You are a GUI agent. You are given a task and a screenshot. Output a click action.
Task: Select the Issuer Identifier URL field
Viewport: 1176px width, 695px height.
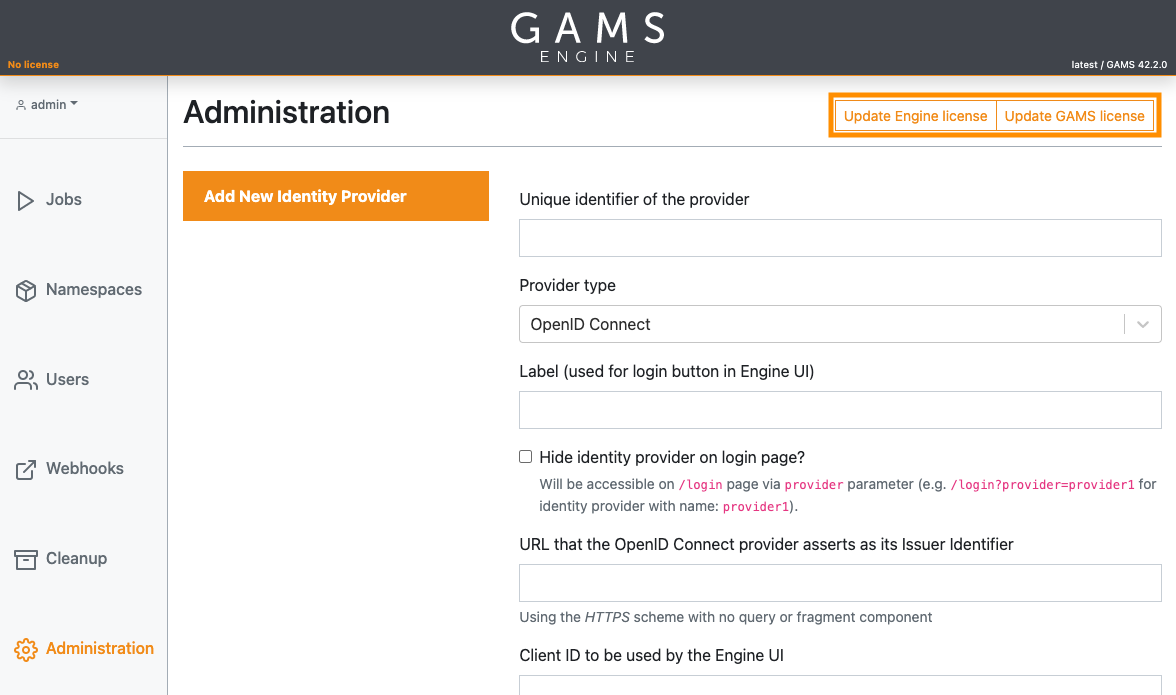click(x=839, y=582)
